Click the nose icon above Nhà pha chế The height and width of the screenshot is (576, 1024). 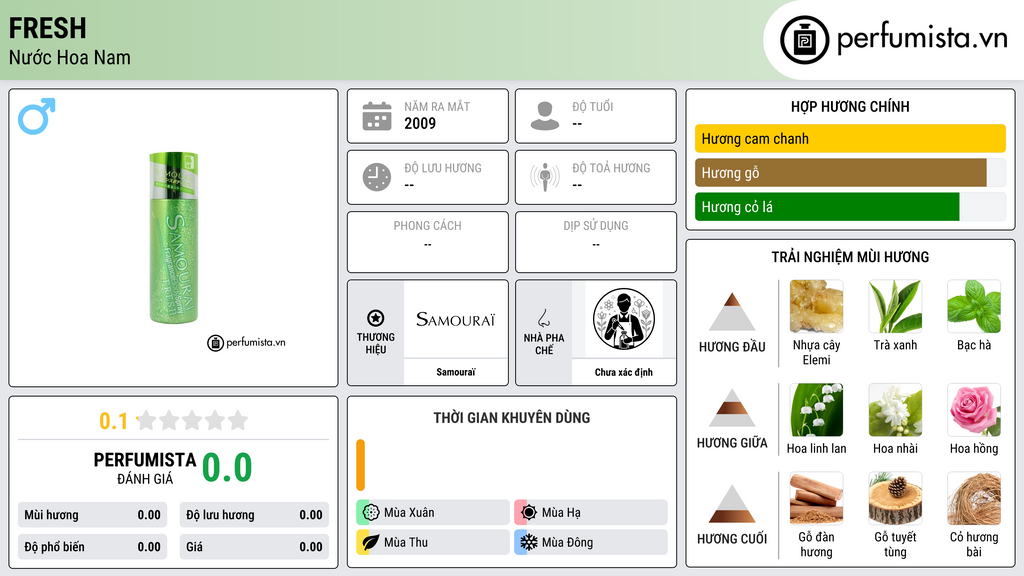click(x=543, y=318)
